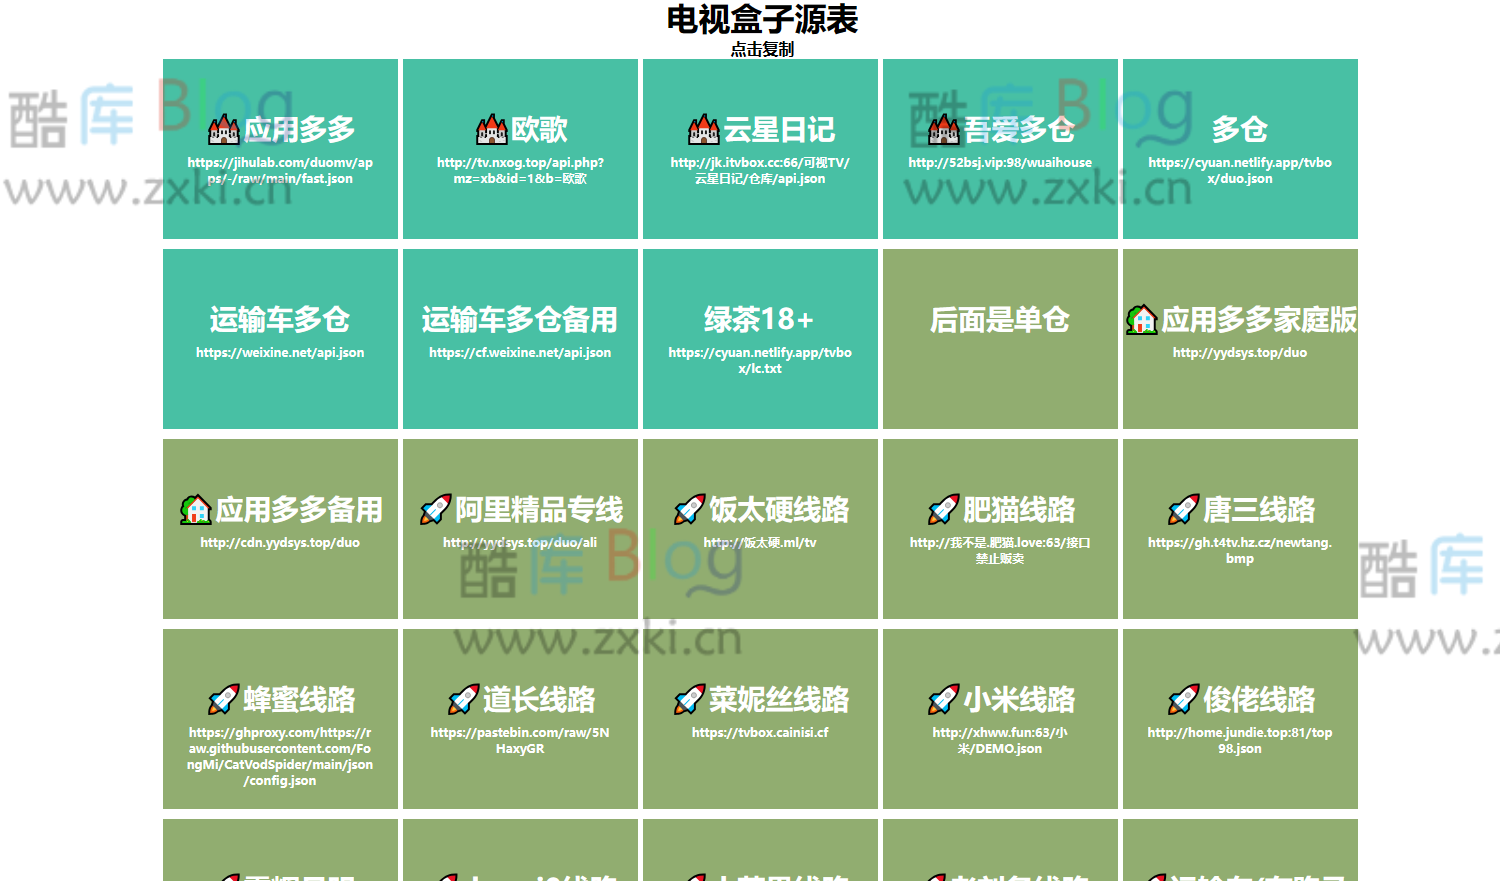Viewport: 1500px width, 881px height.
Task: Click the cyuan.netlify.app lc.txt link
Action: (x=760, y=360)
